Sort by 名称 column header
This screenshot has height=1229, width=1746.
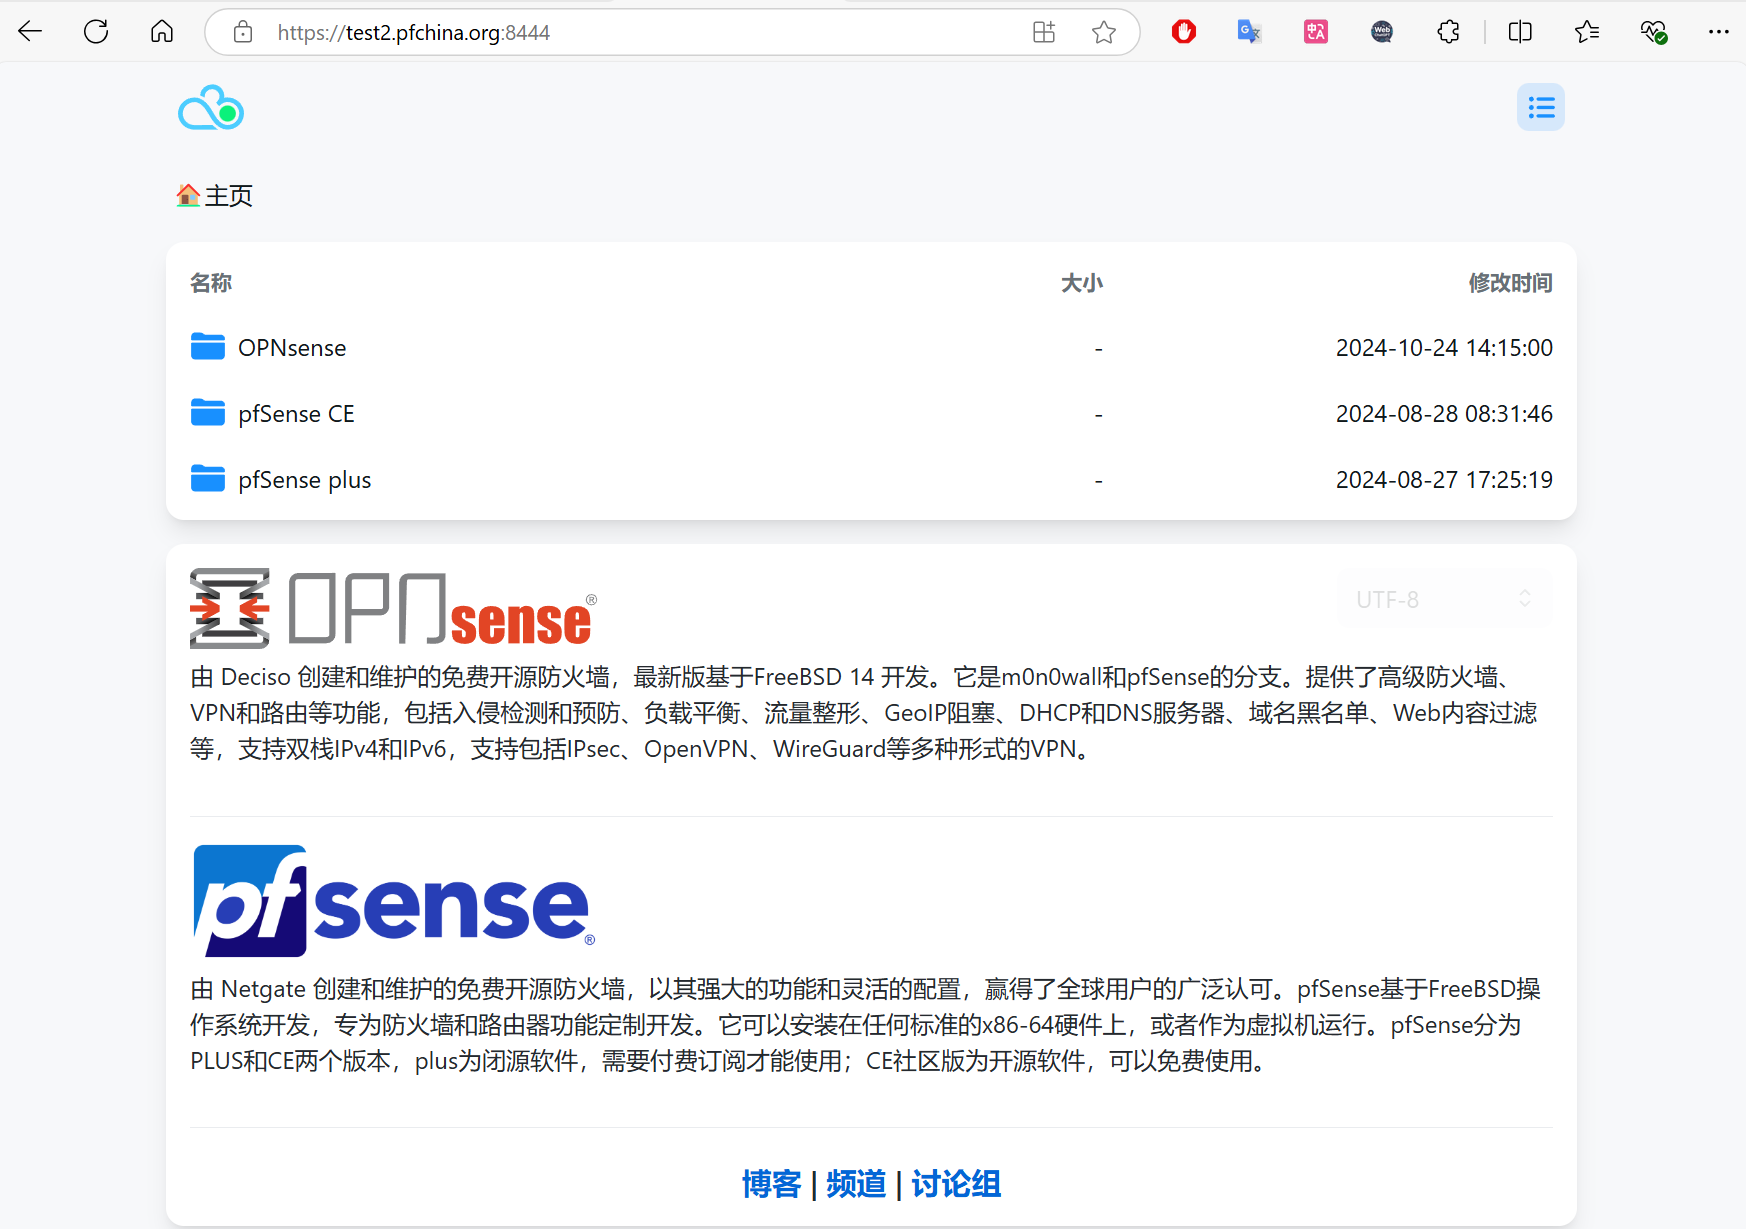[211, 283]
